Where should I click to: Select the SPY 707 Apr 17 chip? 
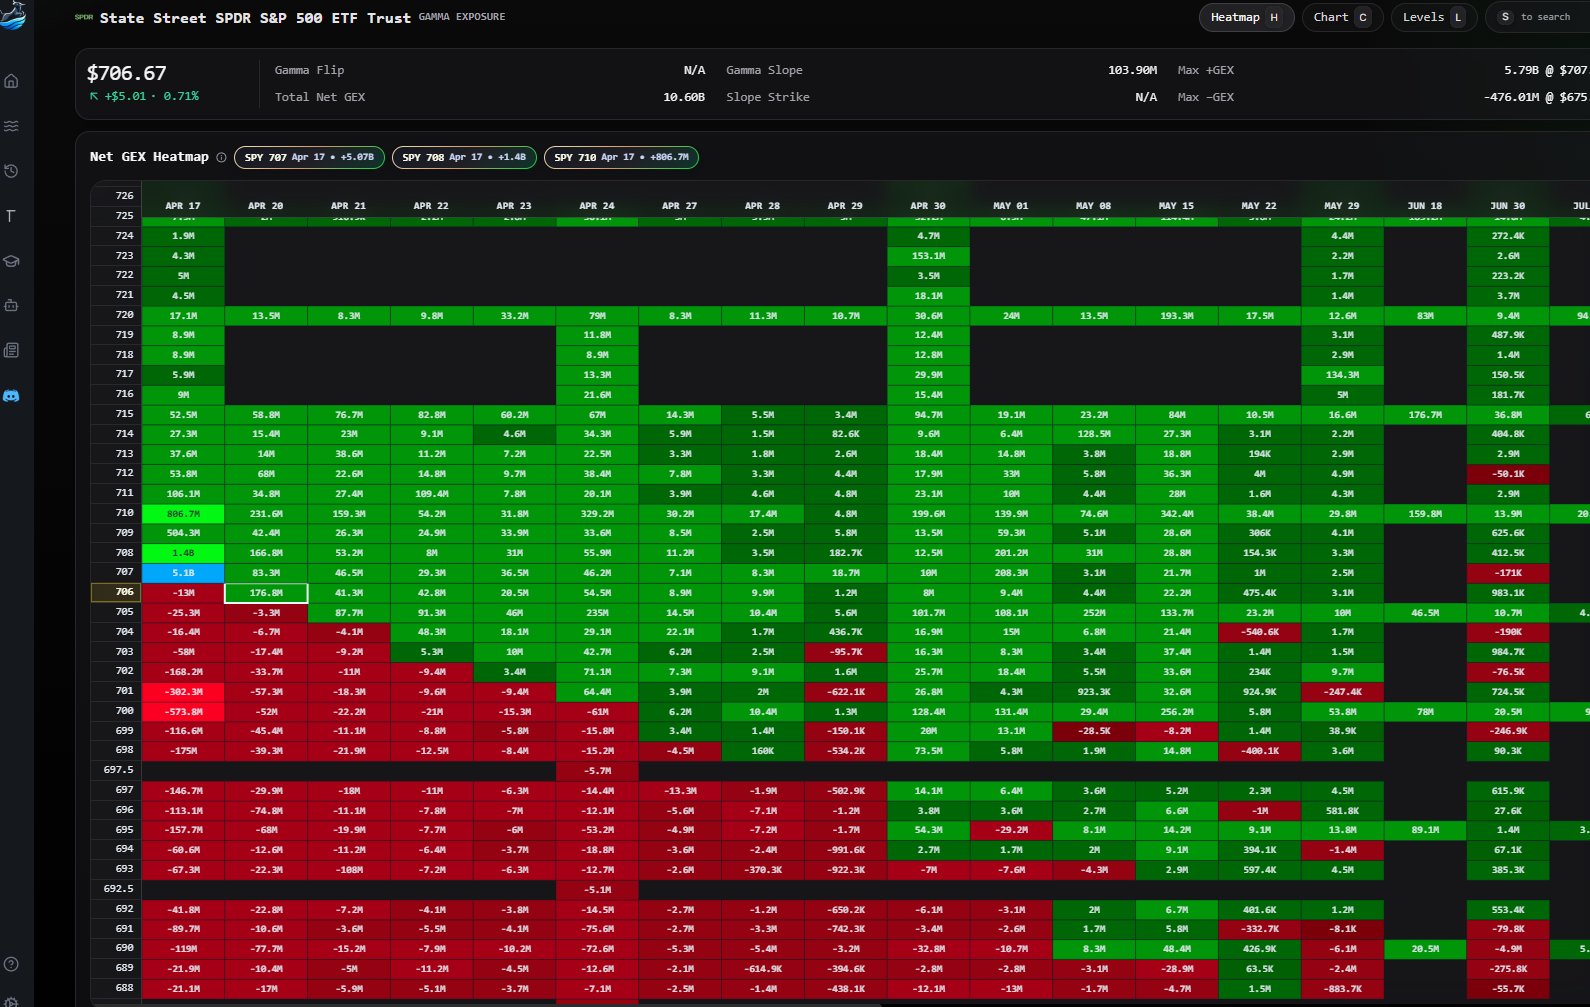click(x=309, y=158)
